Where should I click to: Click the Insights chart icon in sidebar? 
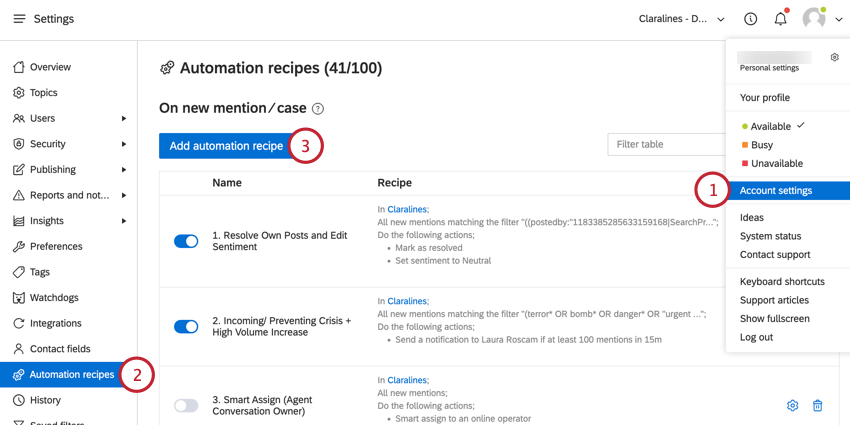click(x=19, y=221)
